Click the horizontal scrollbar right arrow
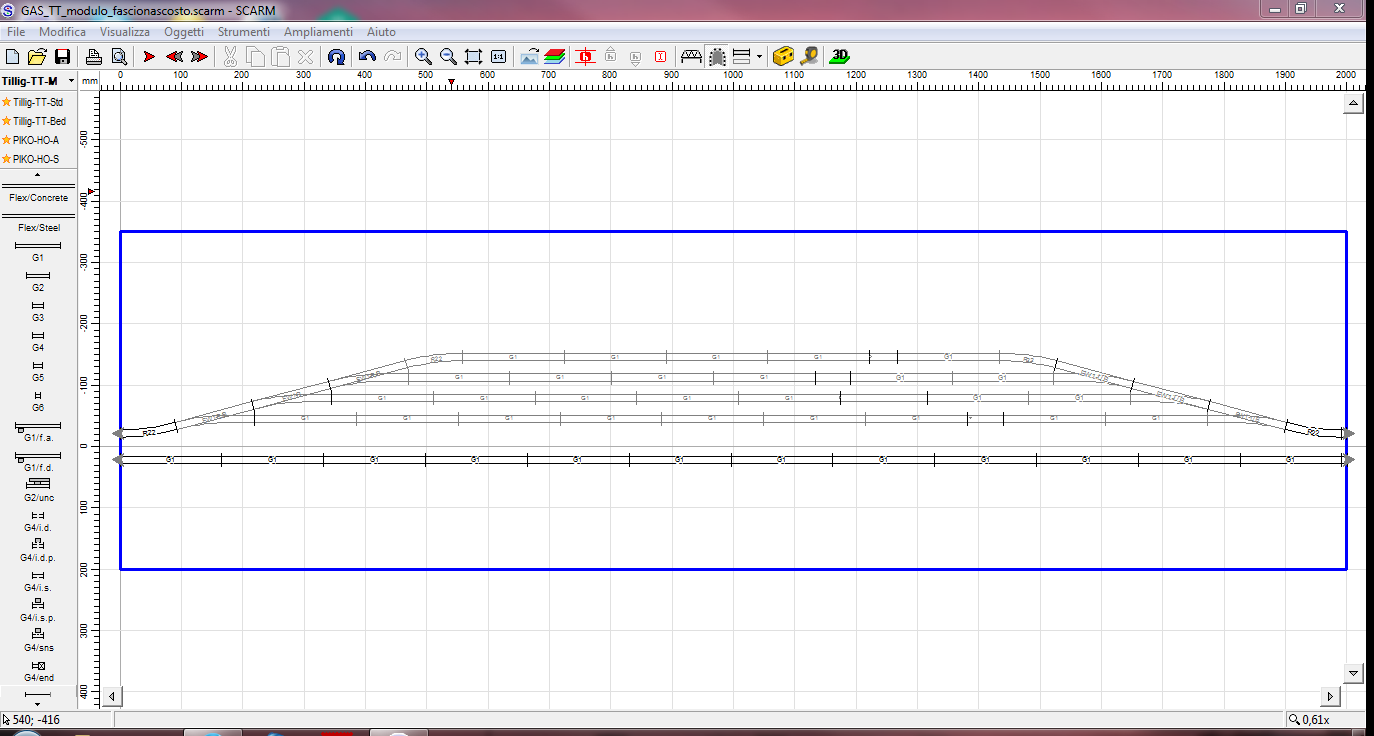Viewport: 1374px width, 736px height. pos(1330,696)
